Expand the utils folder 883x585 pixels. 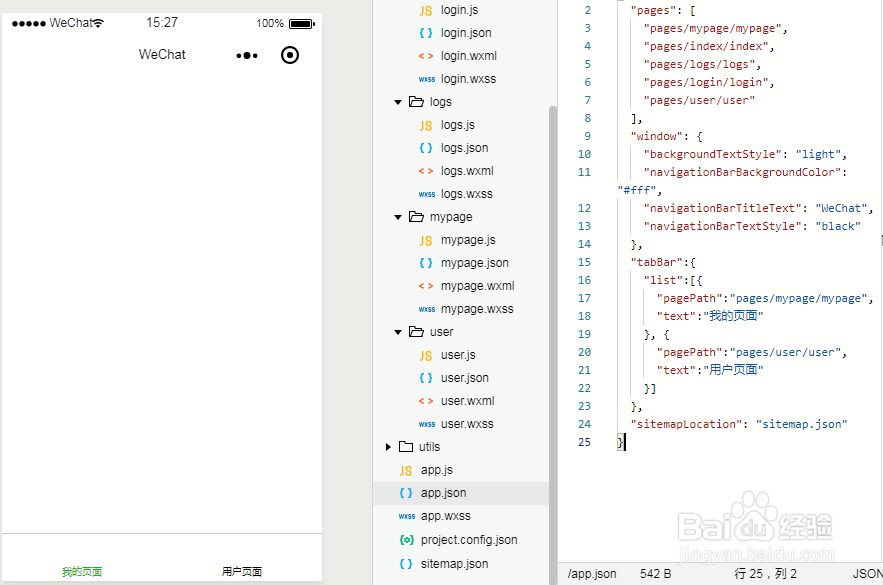click(388, 447)
